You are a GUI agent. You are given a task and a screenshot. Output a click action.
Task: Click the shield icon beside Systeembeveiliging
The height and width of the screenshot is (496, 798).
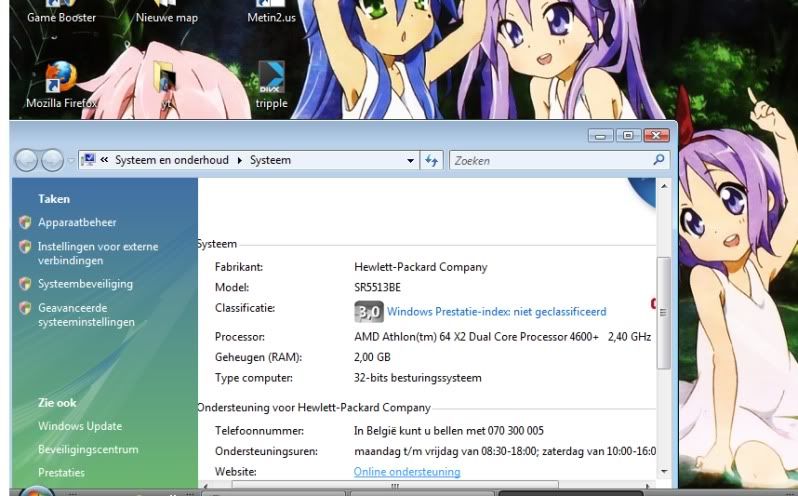click(25, 283)
